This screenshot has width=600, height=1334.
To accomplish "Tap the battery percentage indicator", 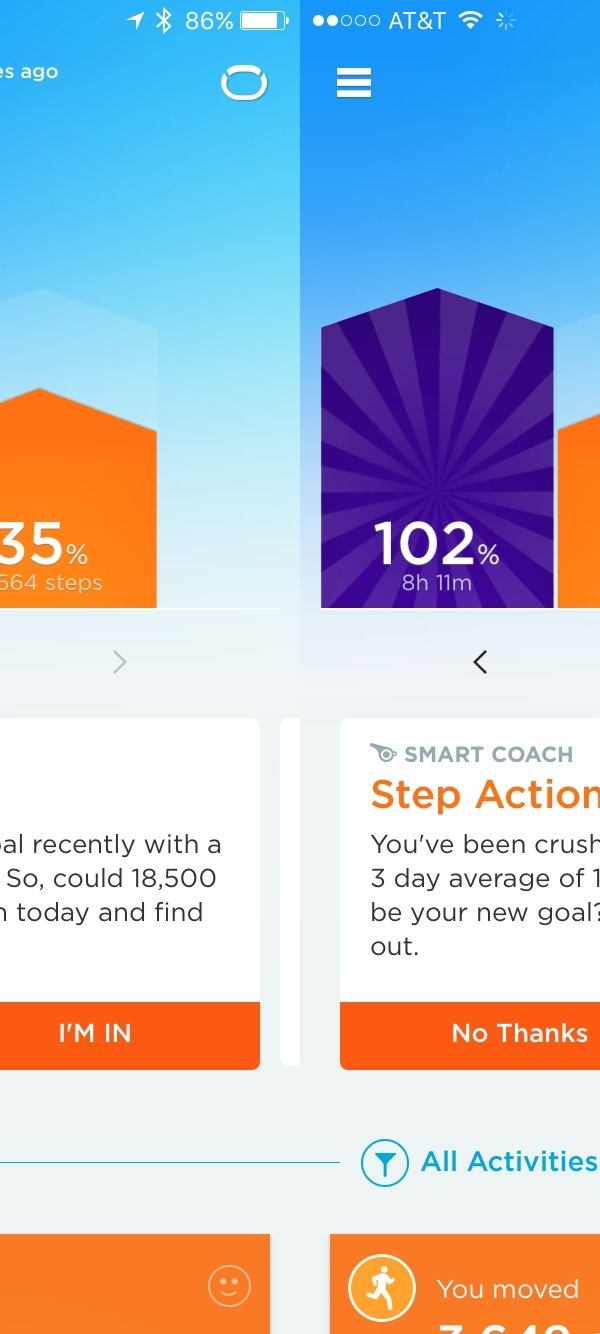I will (x=209, y=21).
